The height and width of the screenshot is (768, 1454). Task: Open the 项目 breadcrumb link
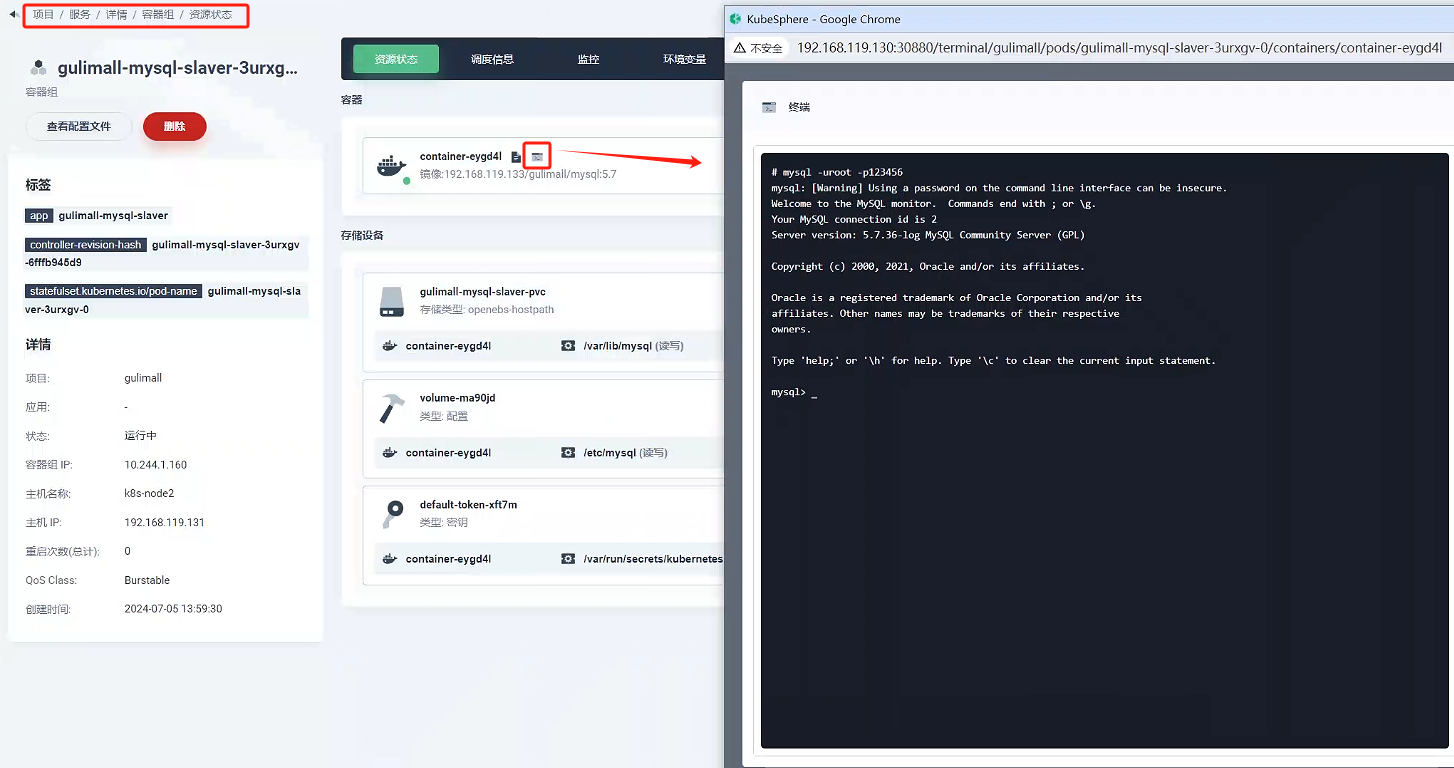pyautogui.click(x=43, y=15)
